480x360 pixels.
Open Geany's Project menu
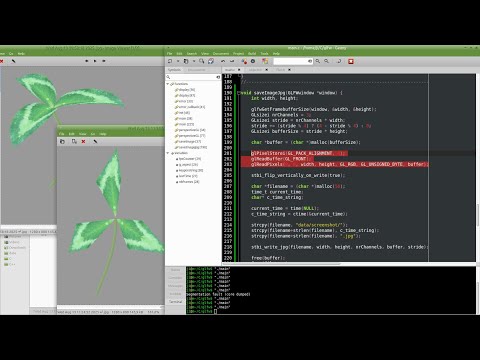point(238,53)
